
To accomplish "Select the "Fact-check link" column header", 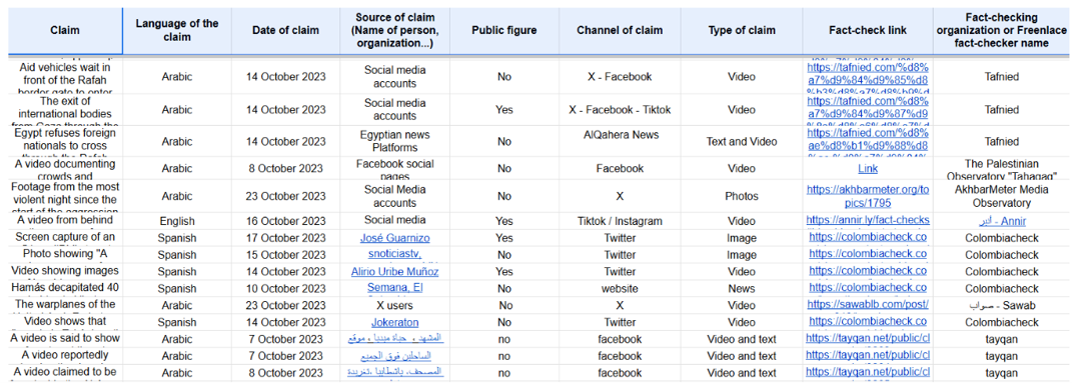I will 868,31.
